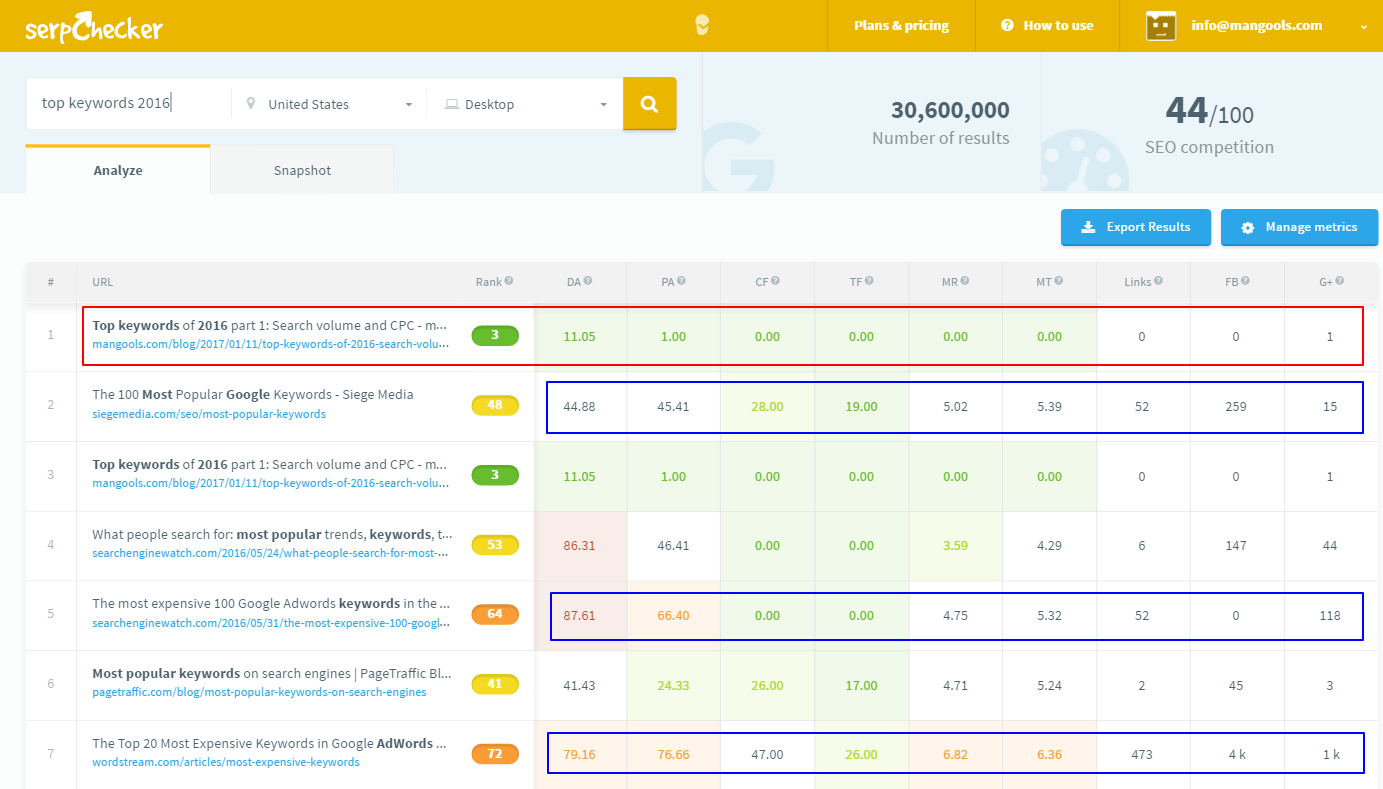1383x789 pixels.
Task: Click the Manage metrics button
Action: (x=1299, y=227)
